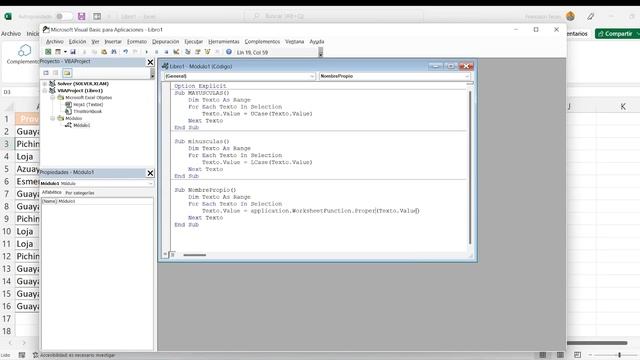Screen dimensions: 640x360
Task: Open the Insertar menu
Action: [113, 42]
